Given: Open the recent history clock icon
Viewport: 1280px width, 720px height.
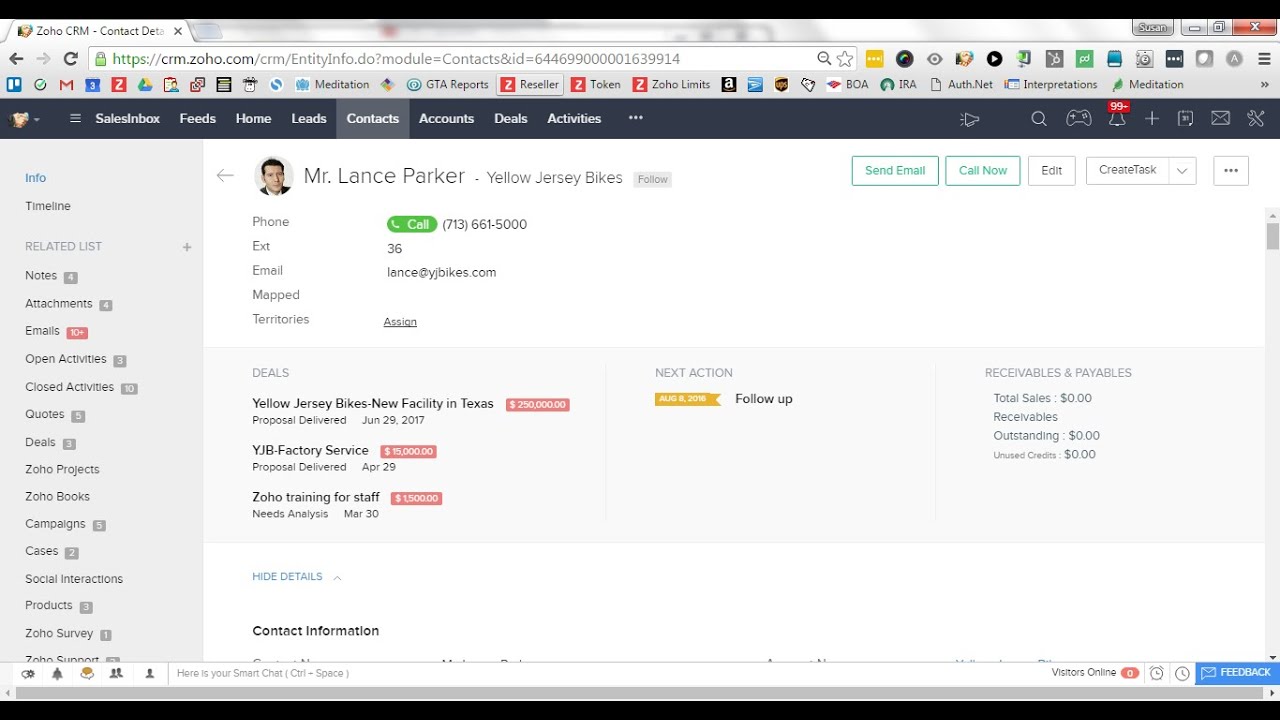Looking at the screenshot, I should [1182, 674].
